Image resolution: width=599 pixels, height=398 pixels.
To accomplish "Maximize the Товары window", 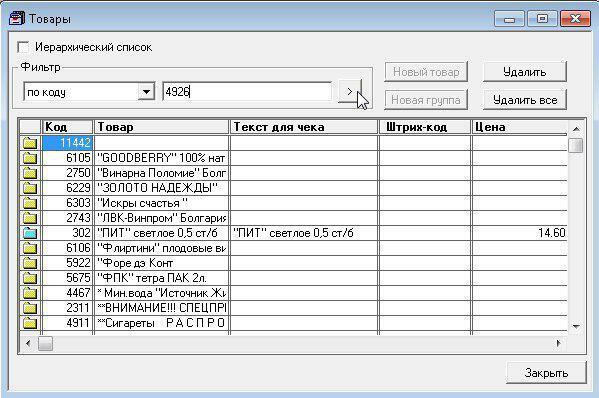I will click(542, 18).
